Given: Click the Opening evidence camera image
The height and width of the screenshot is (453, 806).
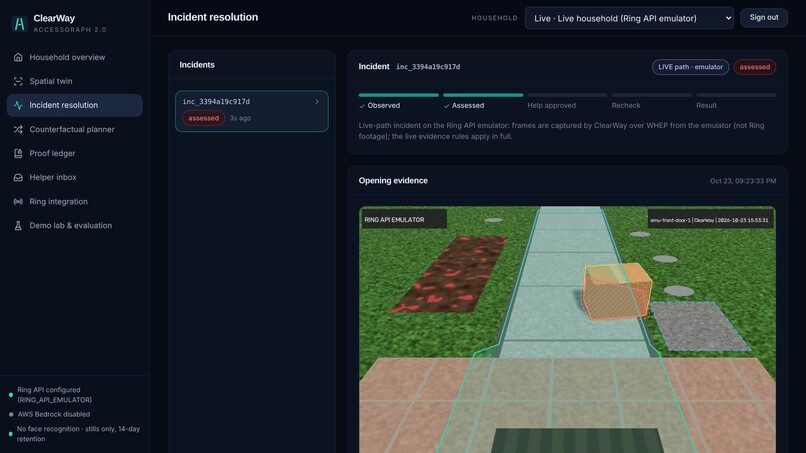Looking at the screenshot, I should point(567,330).
